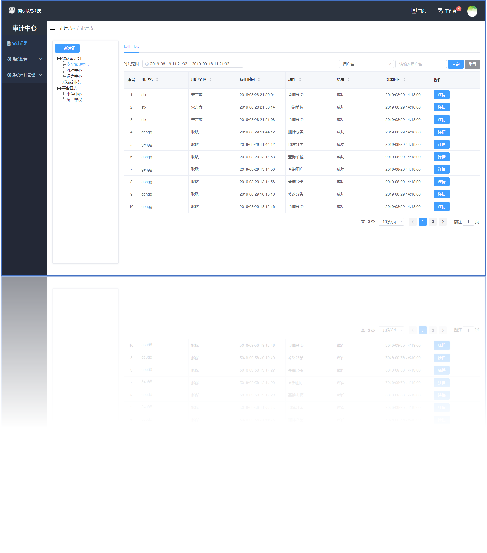Open notifications with the red badge
Image resolution: width=487 pixels, height=553 pixels.
click(x=449, y=11)
